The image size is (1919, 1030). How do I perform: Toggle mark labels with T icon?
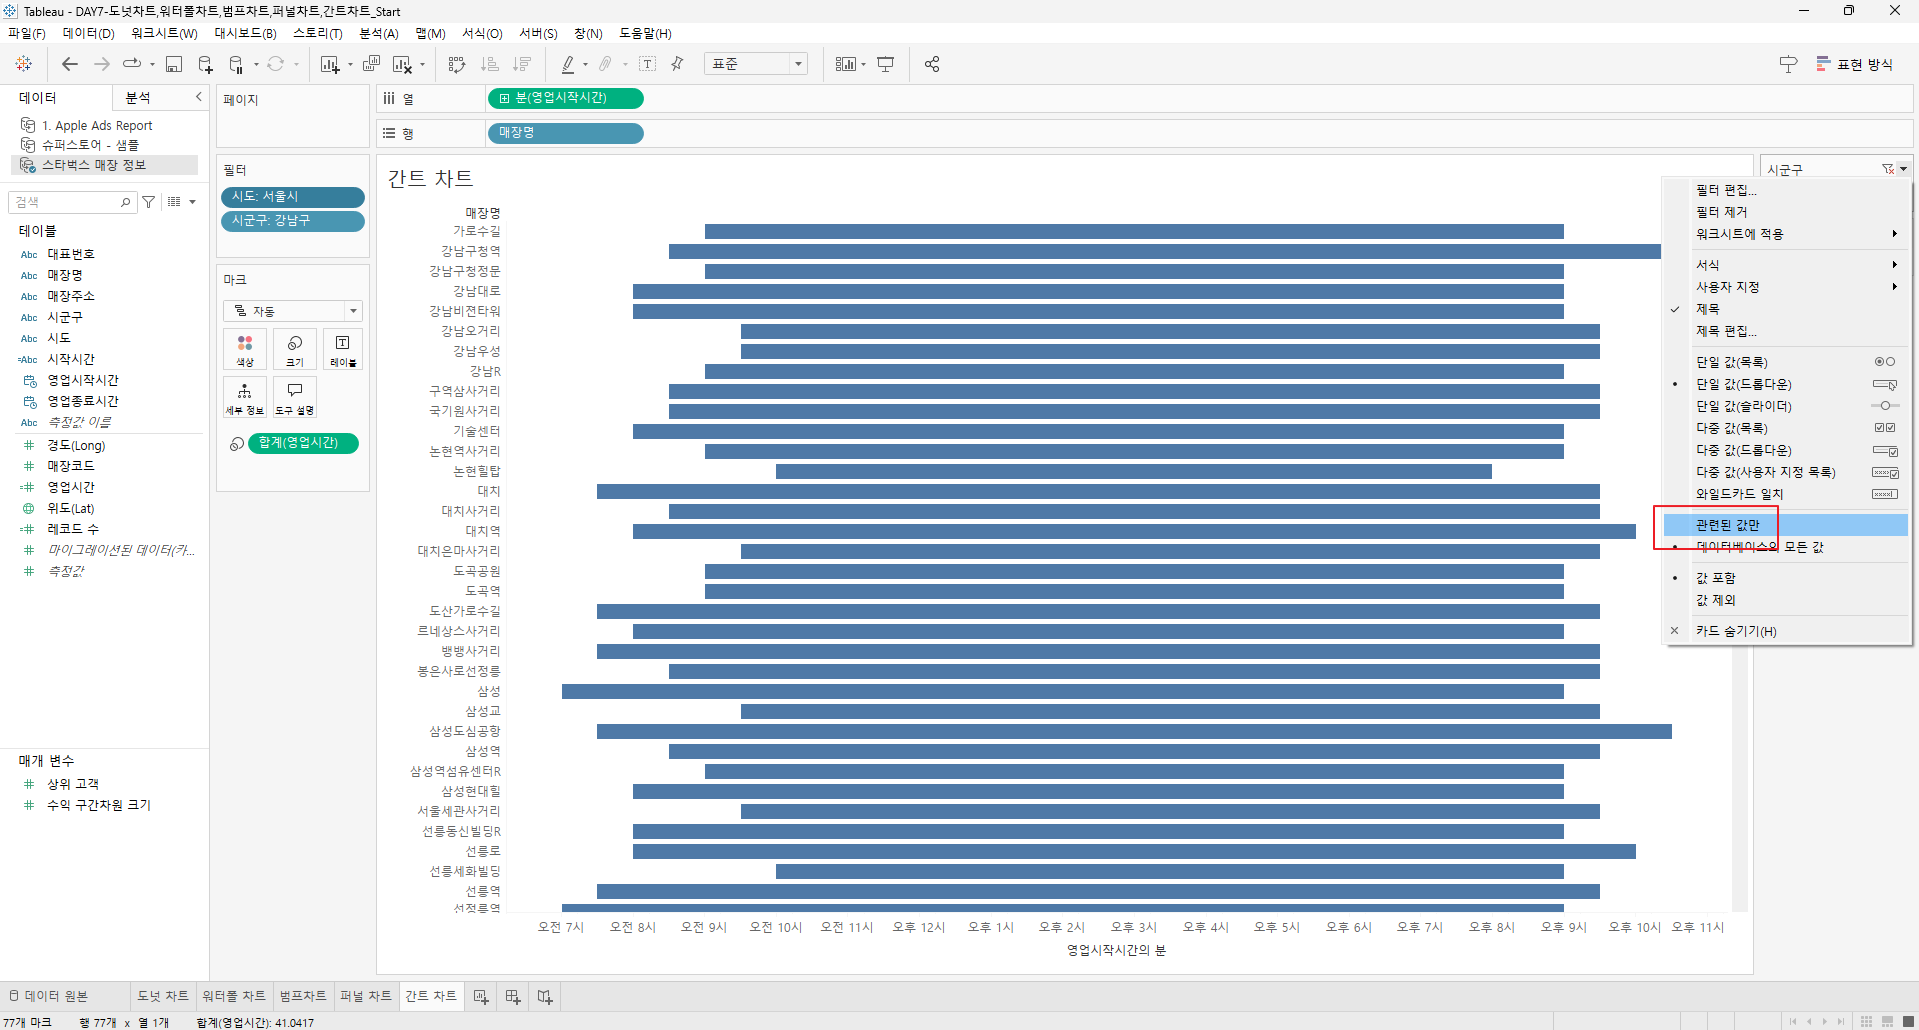(x=648, y=64)
